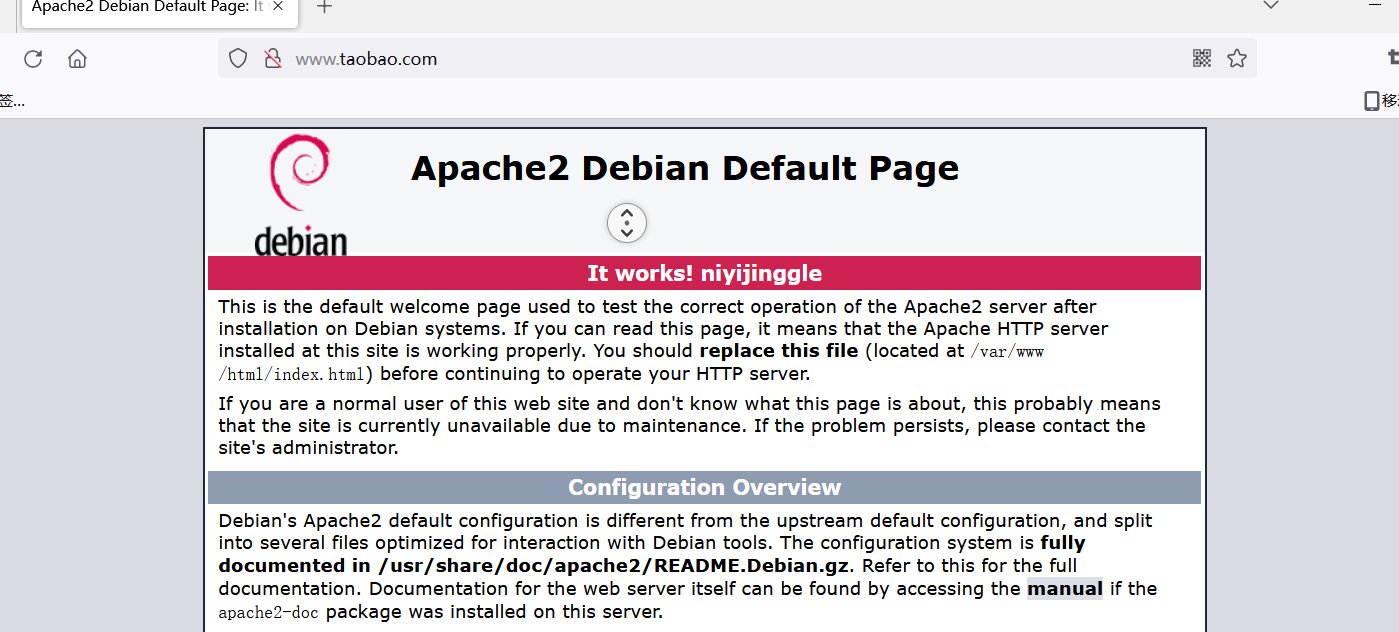Screen dimensions: 1399x632
Task: Click the apache2-doc package name
Action: point(268,612)
